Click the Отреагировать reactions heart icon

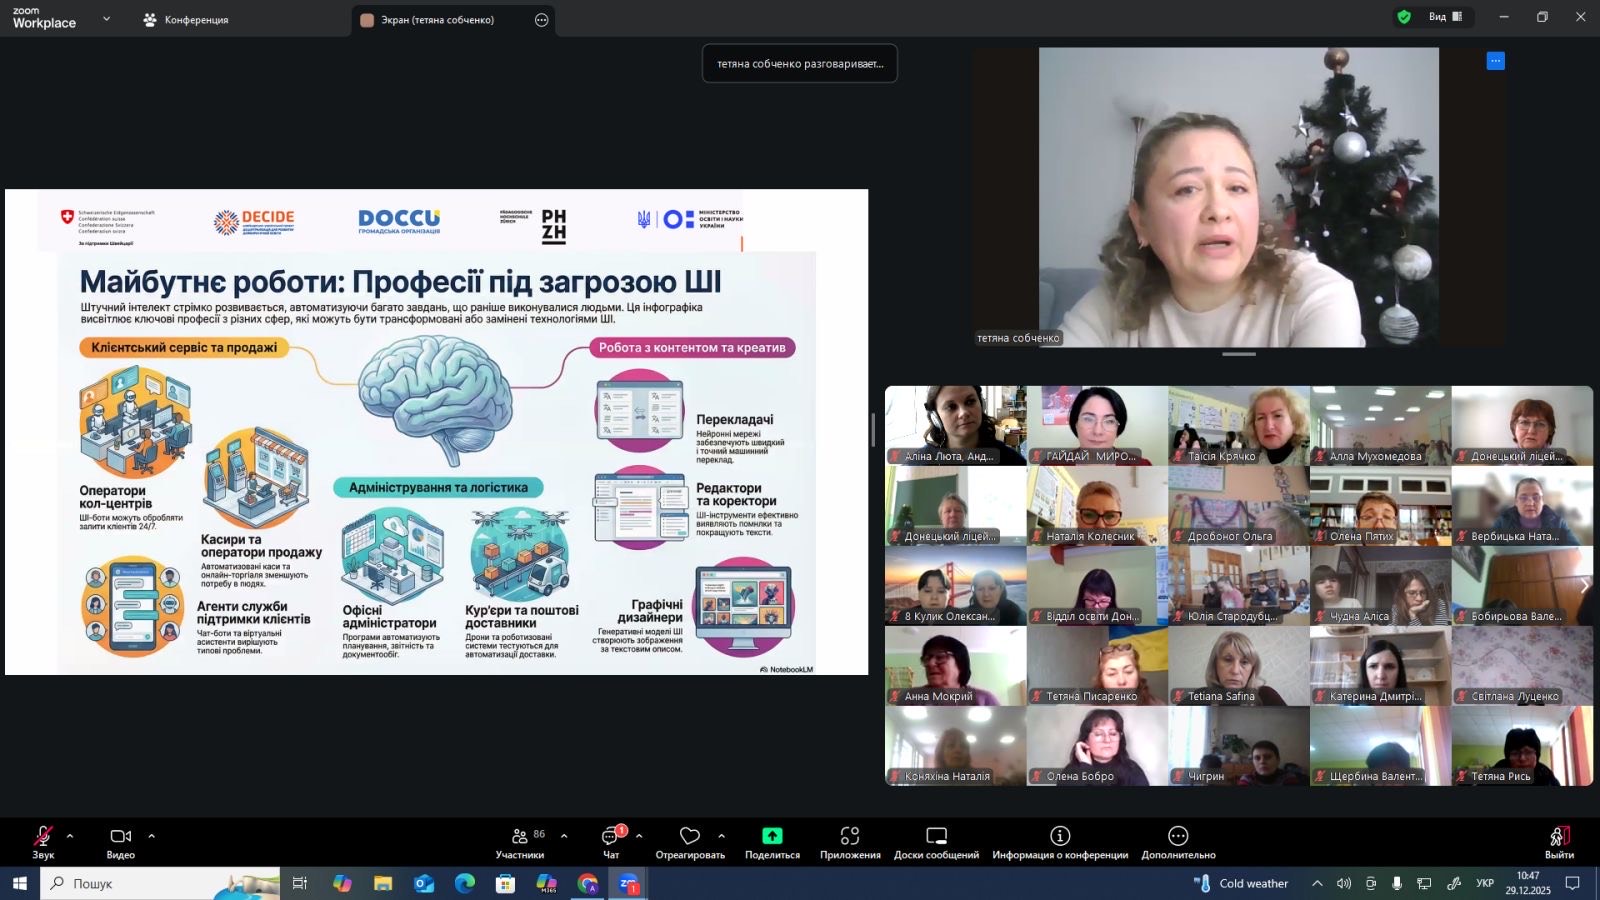(x=690, y=836)
